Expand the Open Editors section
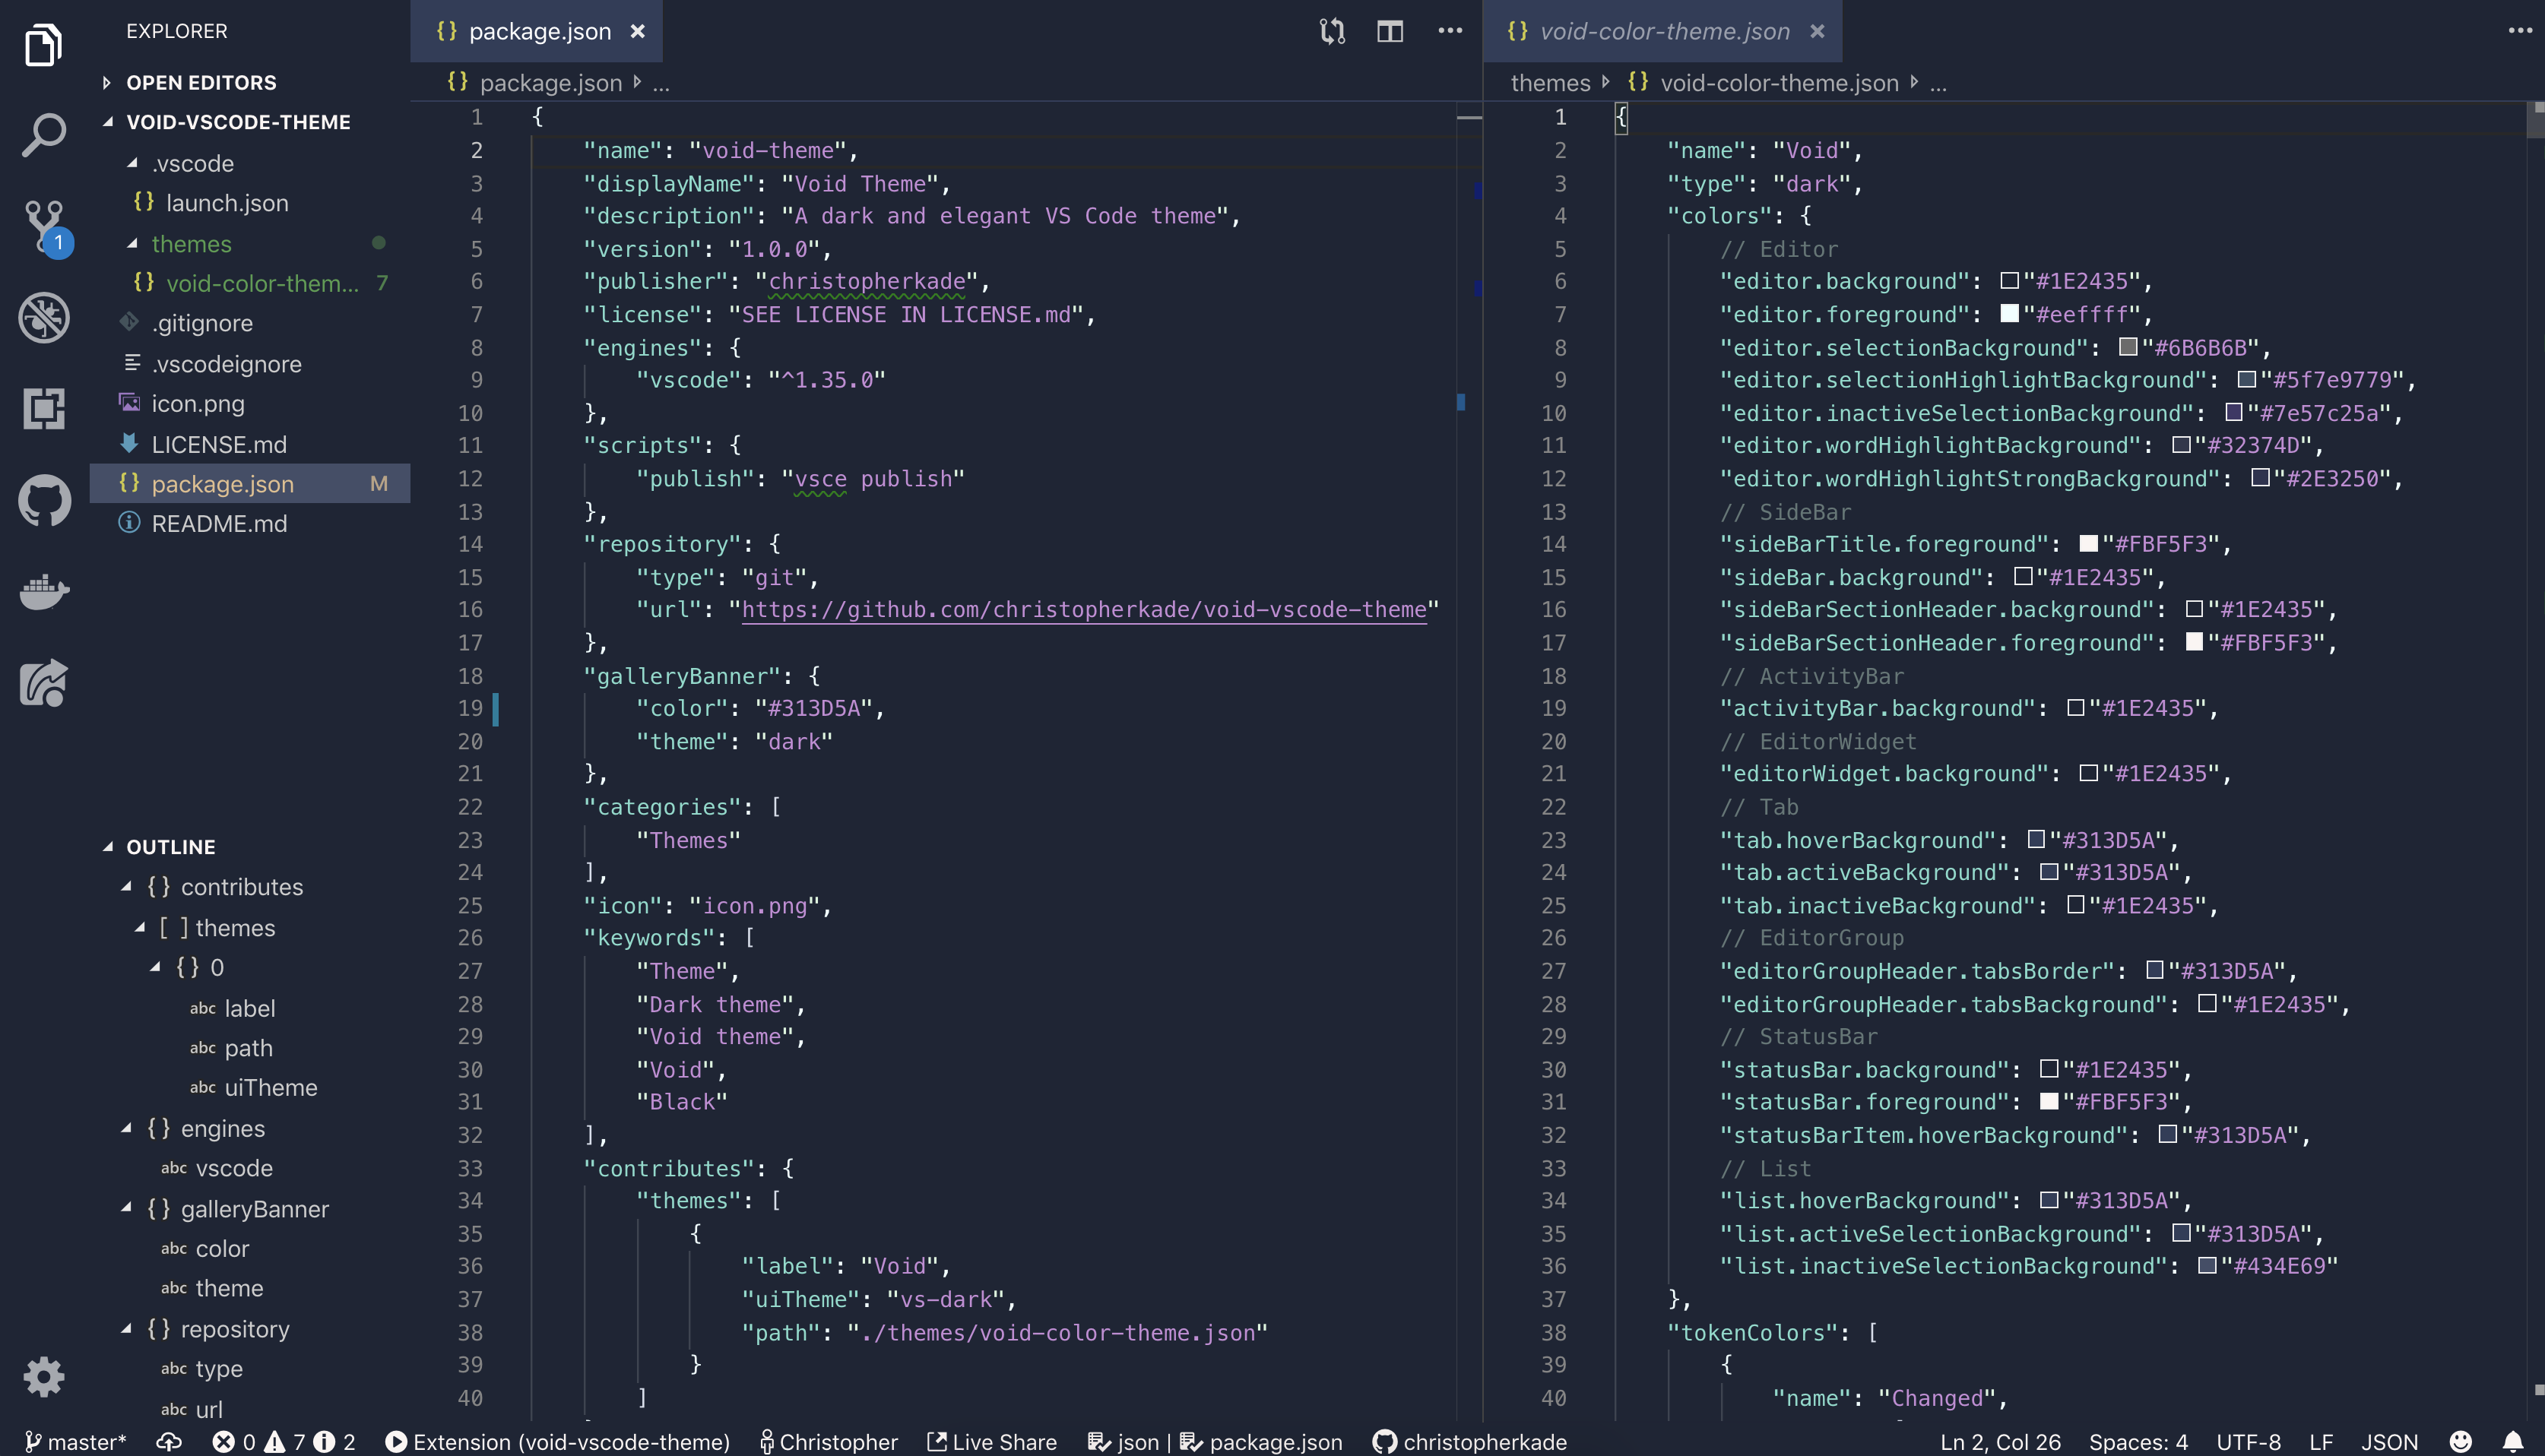Image resolution: width=2545 pixels, height=1456 pixels. point(107,82)
